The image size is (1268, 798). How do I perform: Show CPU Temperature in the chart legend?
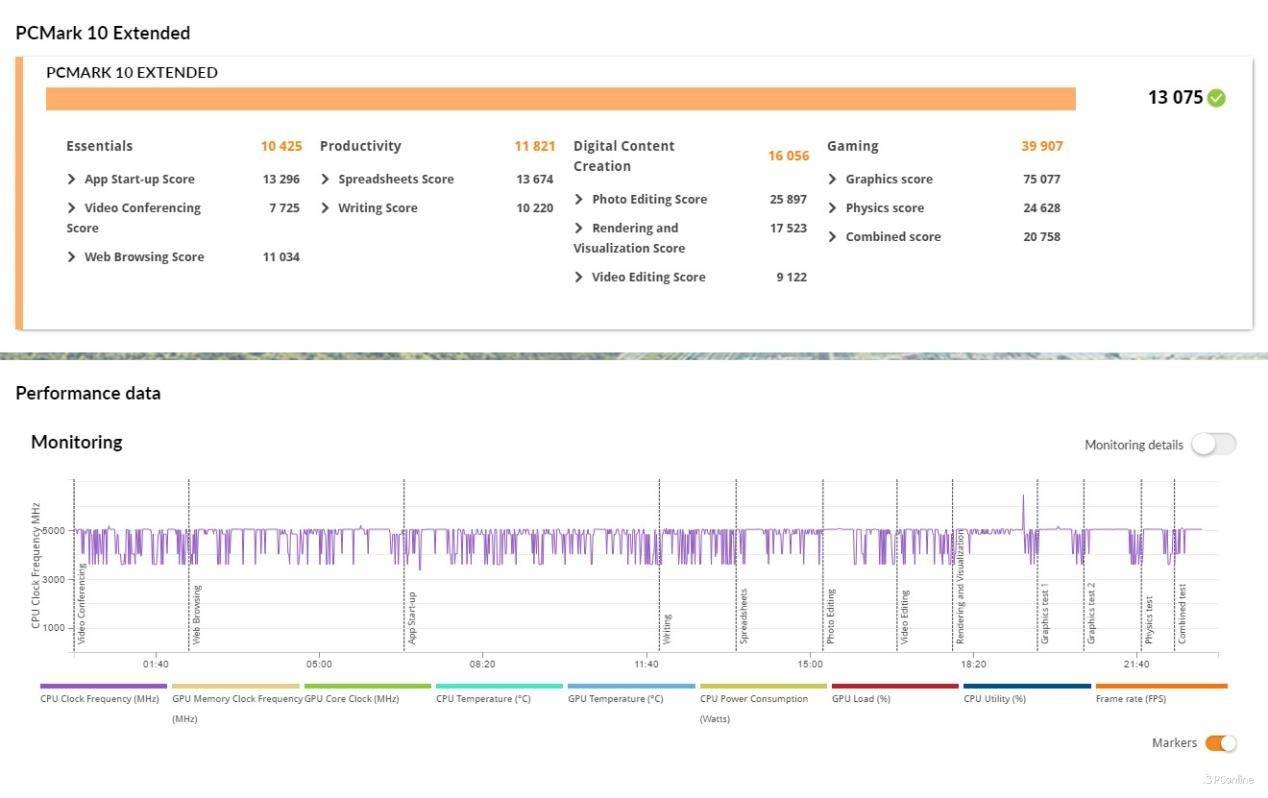(x=499, y=687)
